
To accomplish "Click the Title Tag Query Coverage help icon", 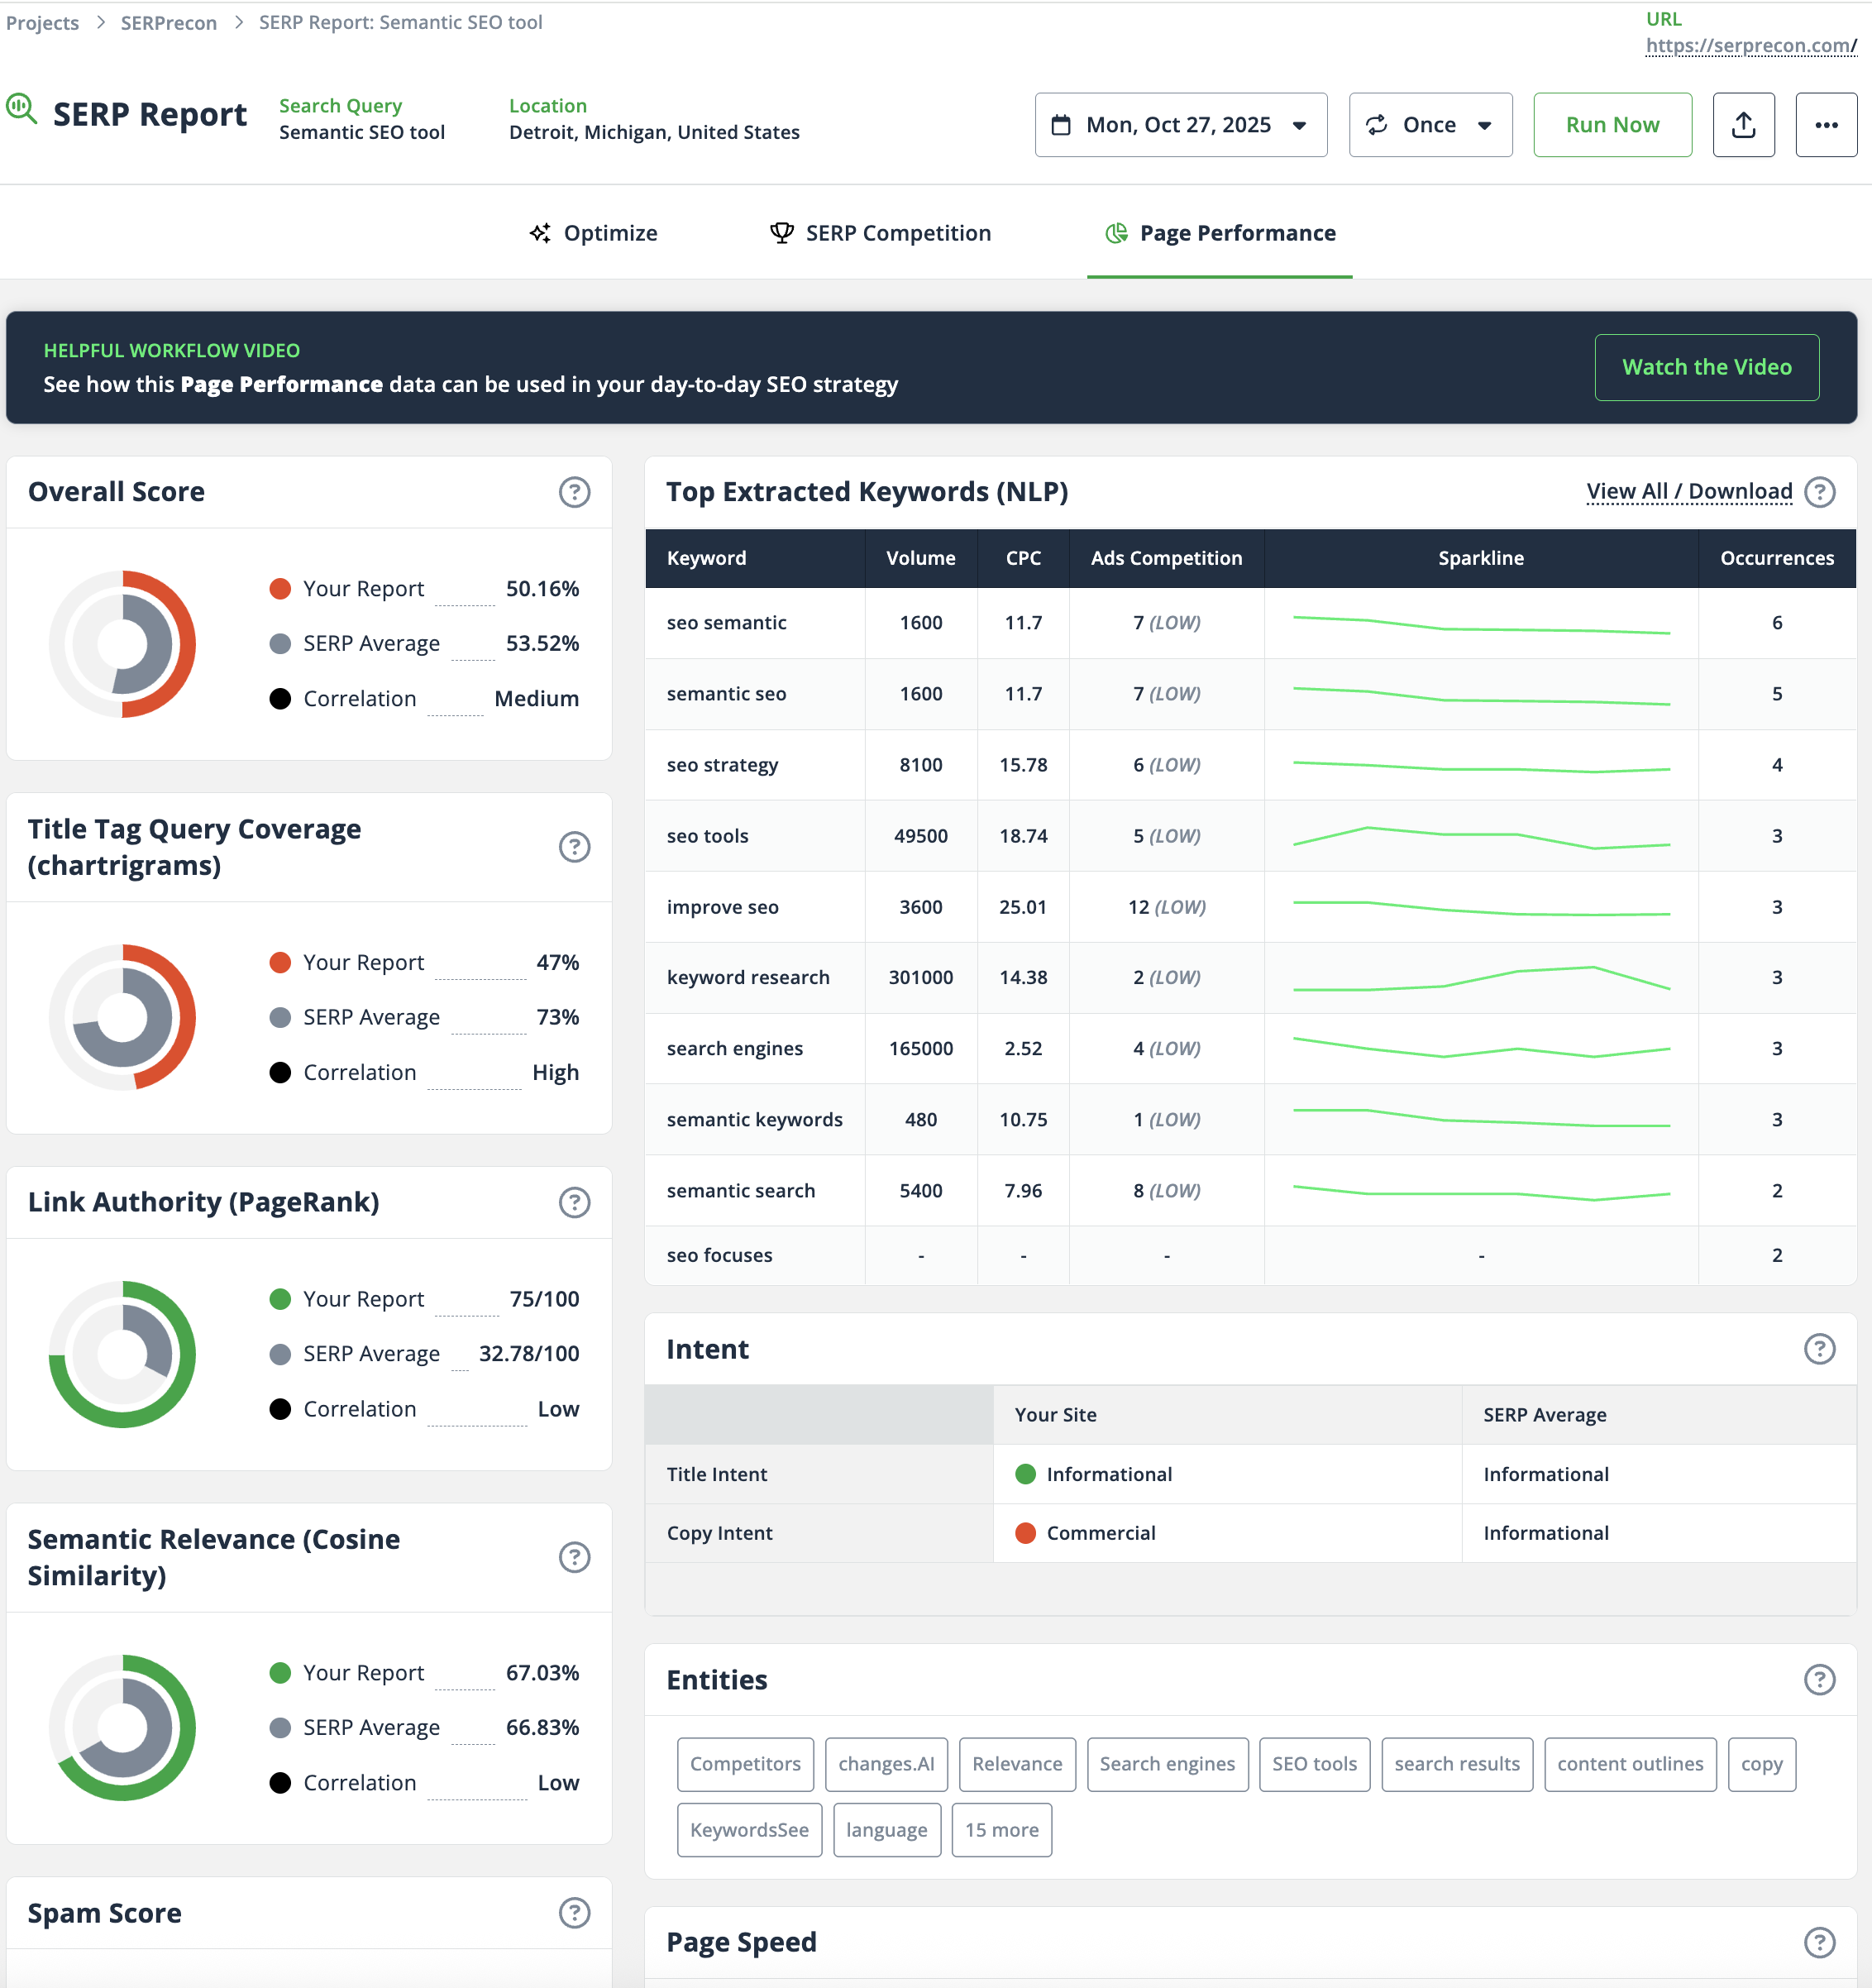I will 574,847.
